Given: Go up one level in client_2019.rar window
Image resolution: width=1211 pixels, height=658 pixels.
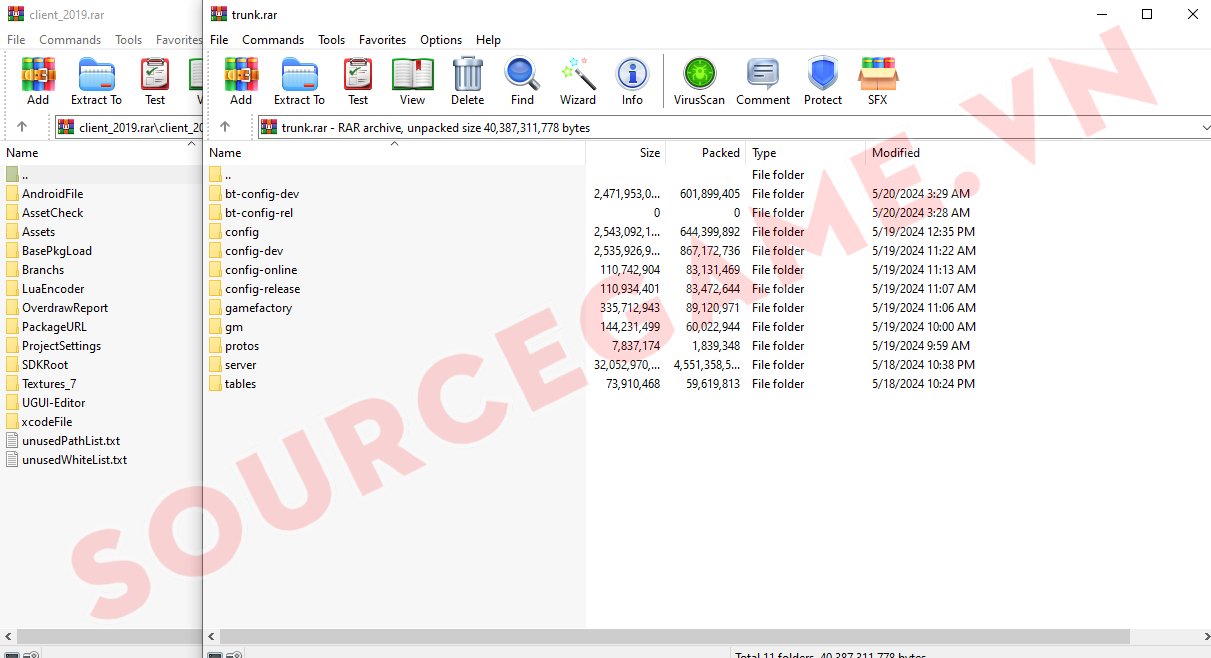Looking at the screenshot, I should pos(22,127).
